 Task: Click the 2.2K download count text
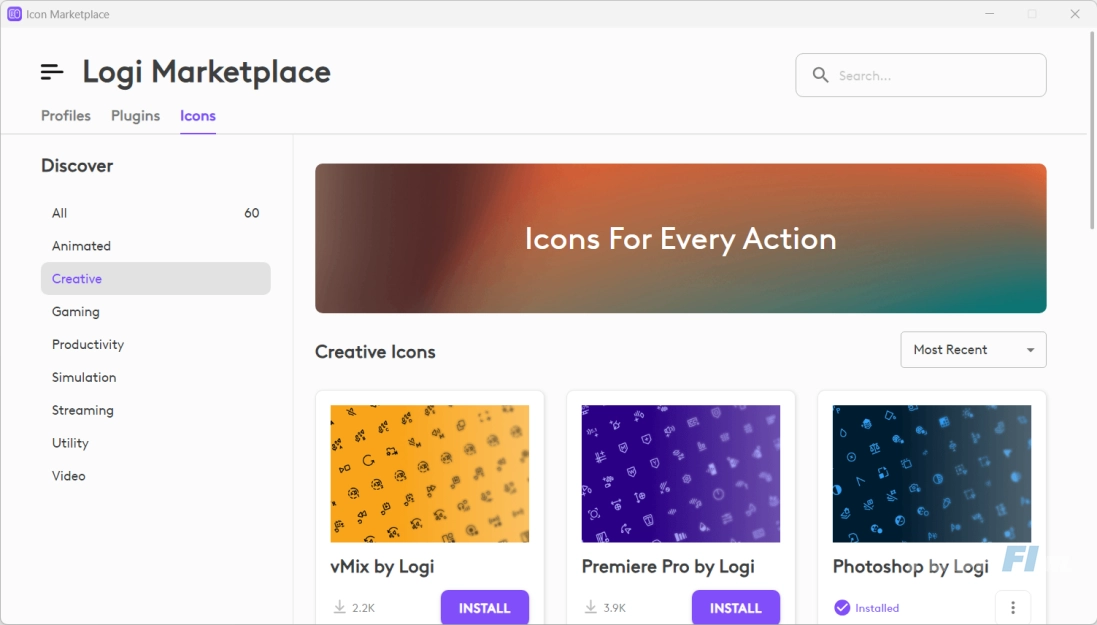point(364,608)
